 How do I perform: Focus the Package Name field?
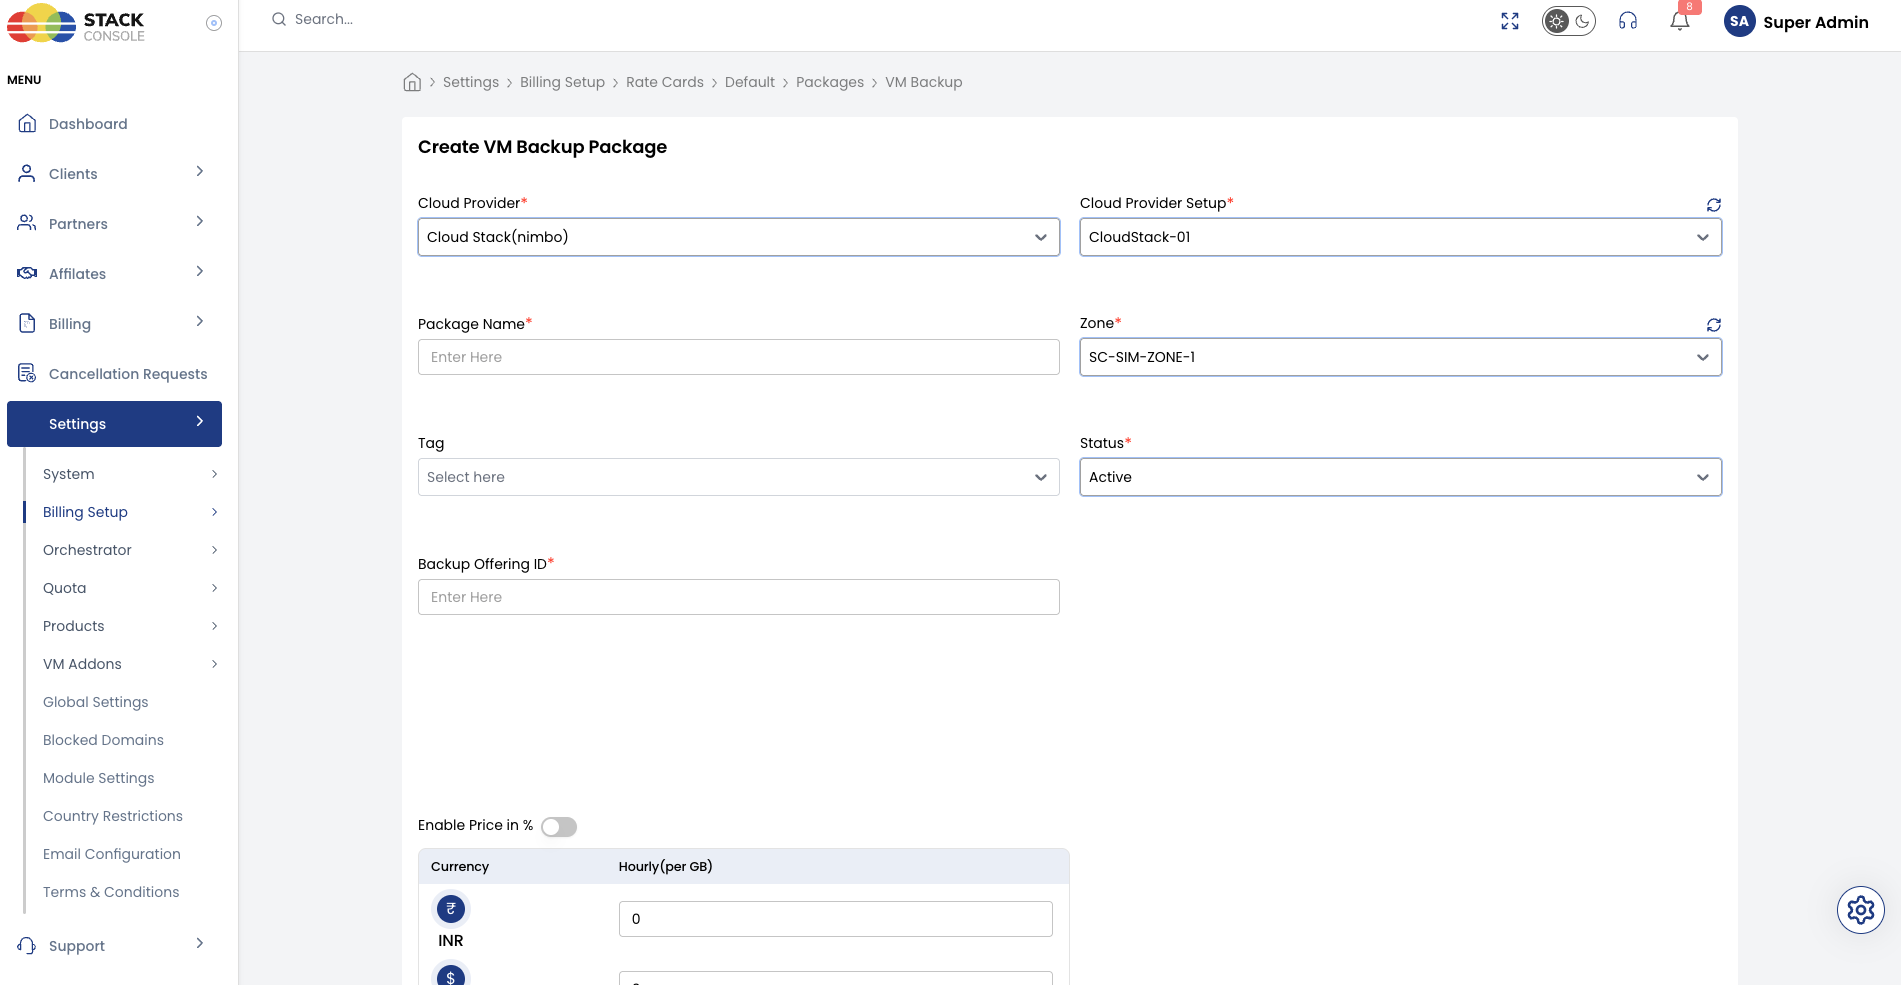tap(739, 357)
